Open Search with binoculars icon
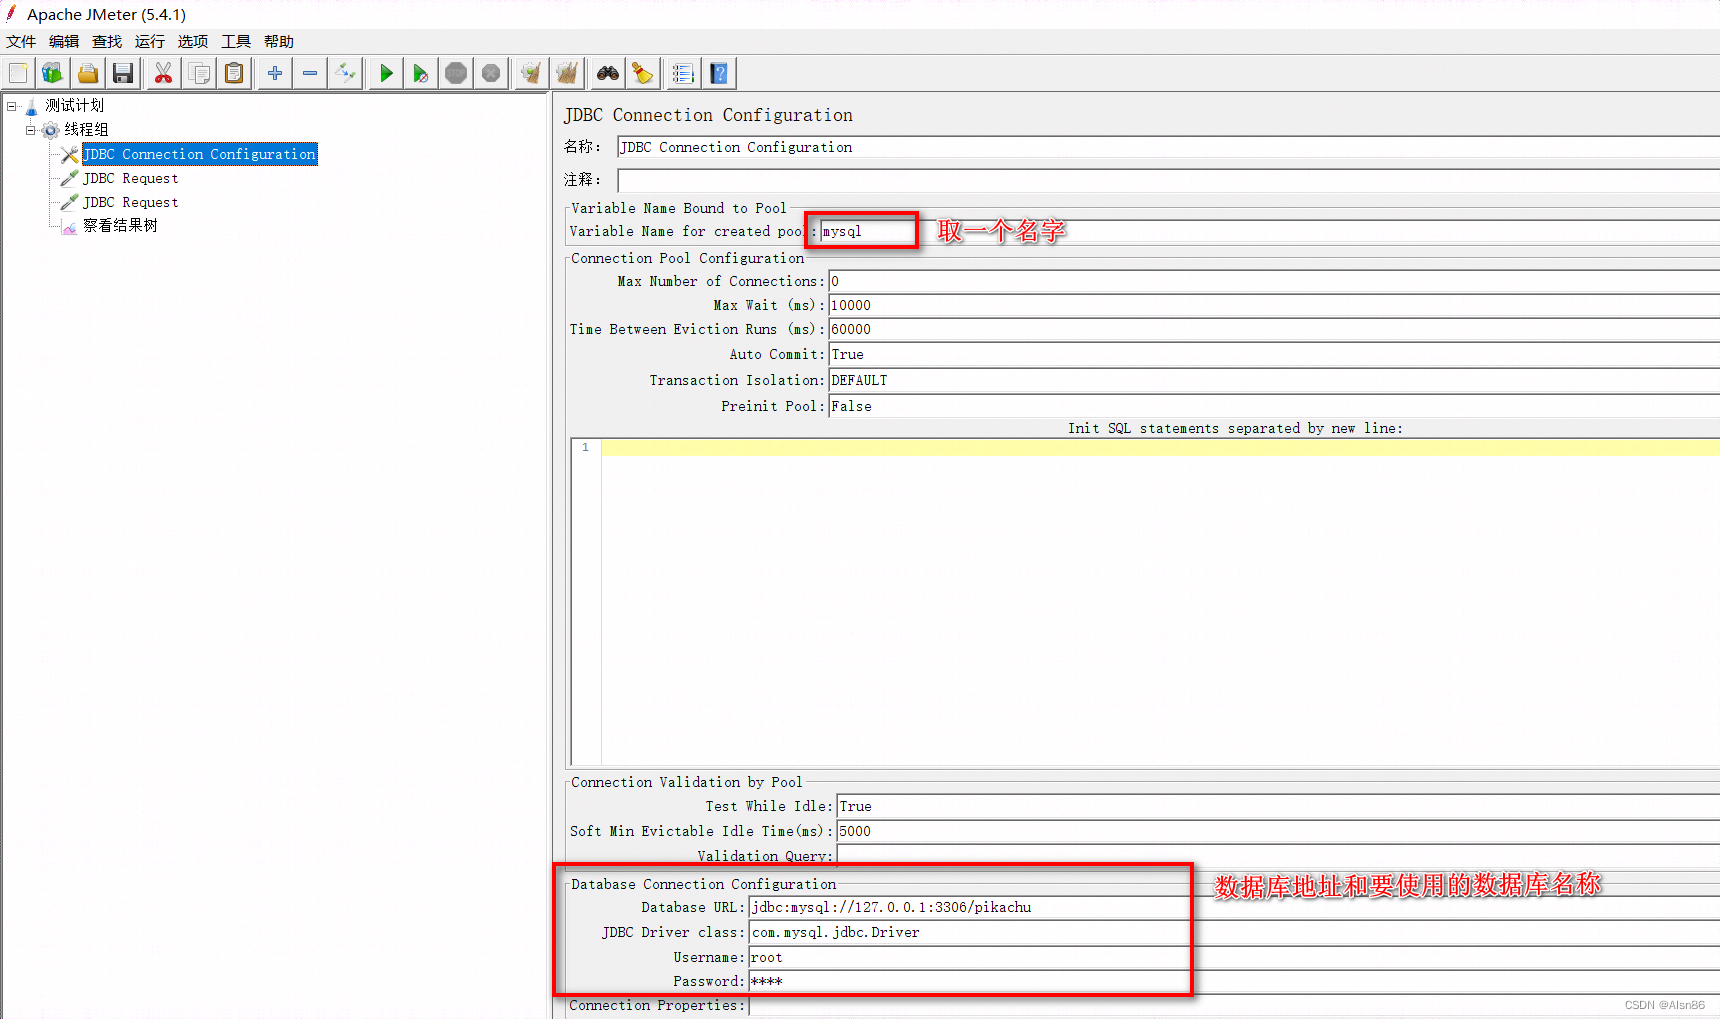The height and width of the screenshot is (1019, 1720). click(608, 73)
